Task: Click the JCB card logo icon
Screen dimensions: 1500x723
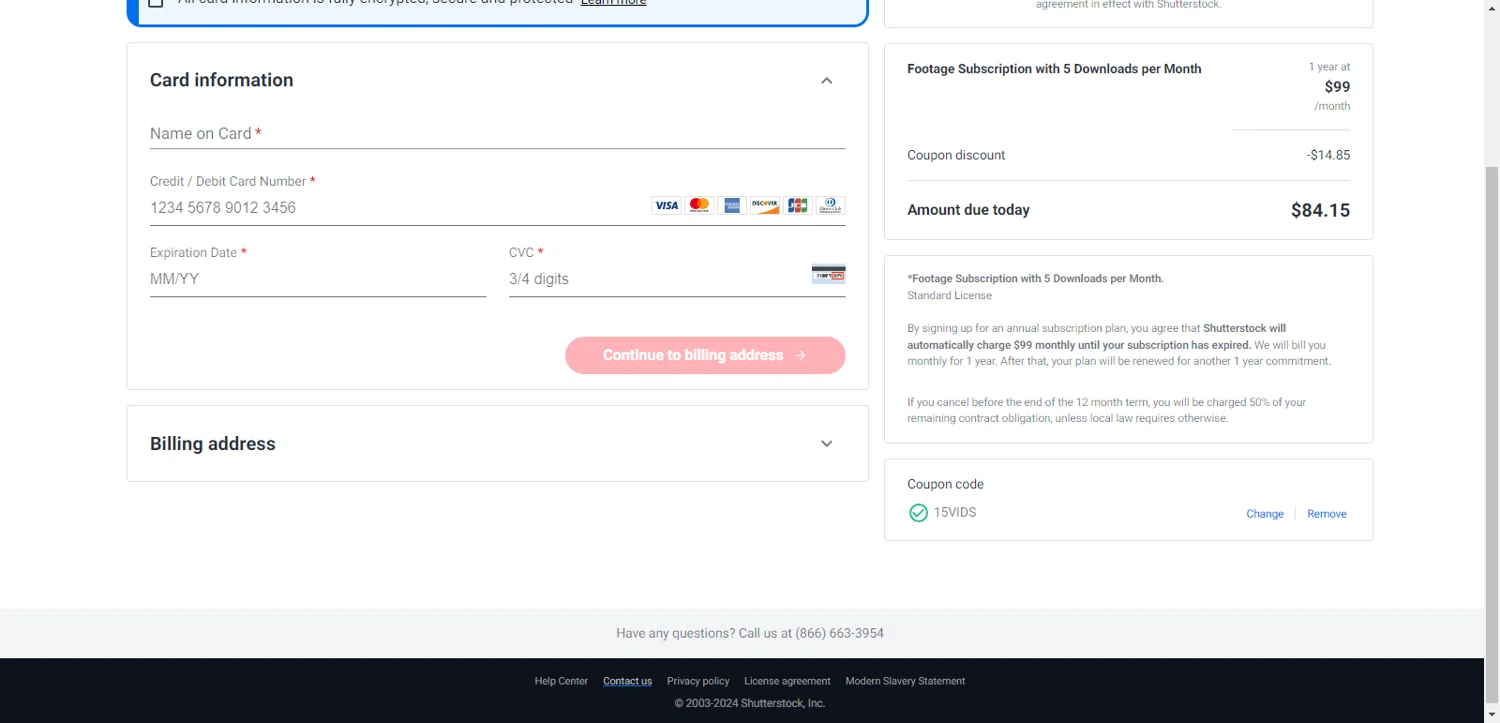Action: [797, 205]
